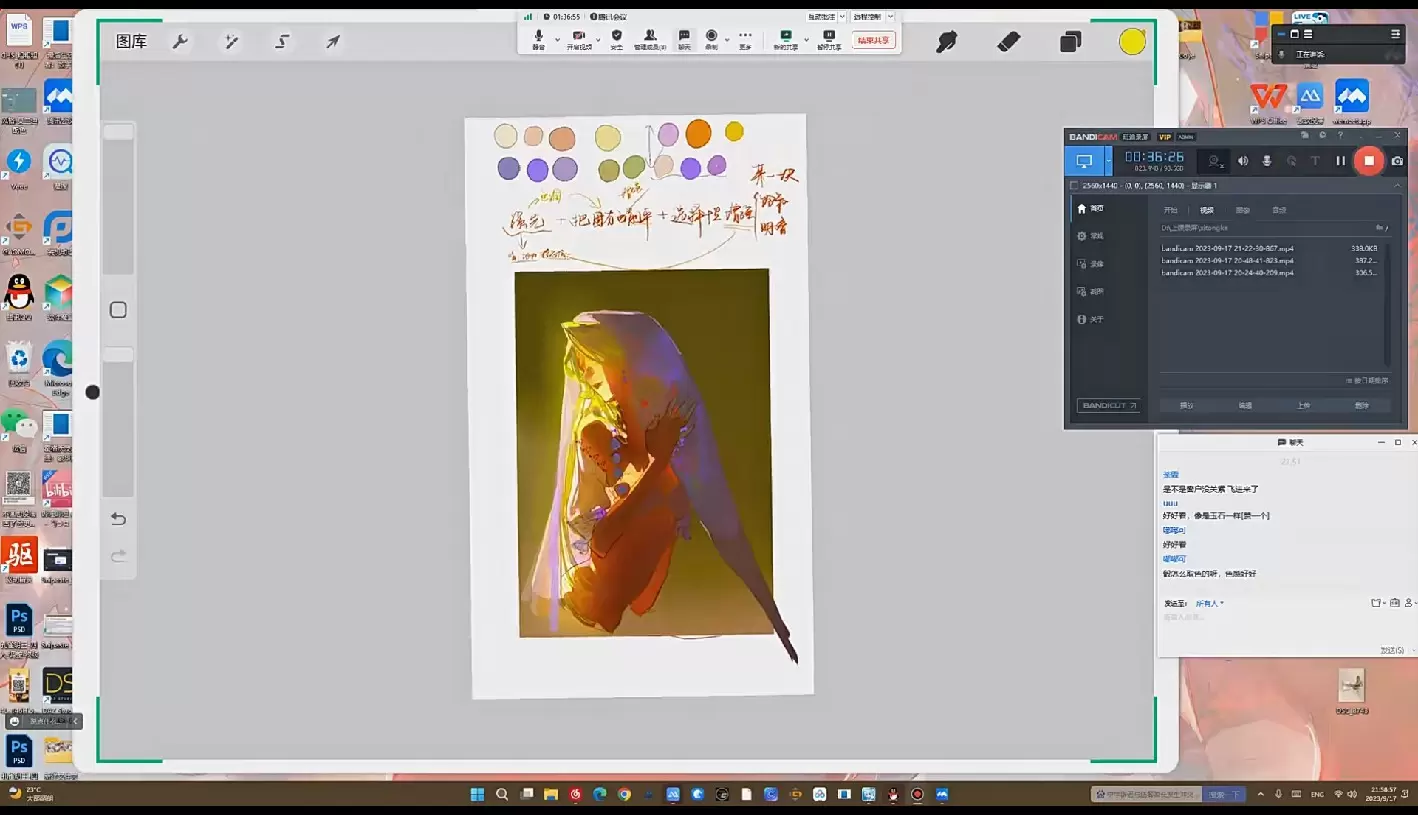Select Bandicam screen recording mode
1418x815 pixels.
[1084, 161]
